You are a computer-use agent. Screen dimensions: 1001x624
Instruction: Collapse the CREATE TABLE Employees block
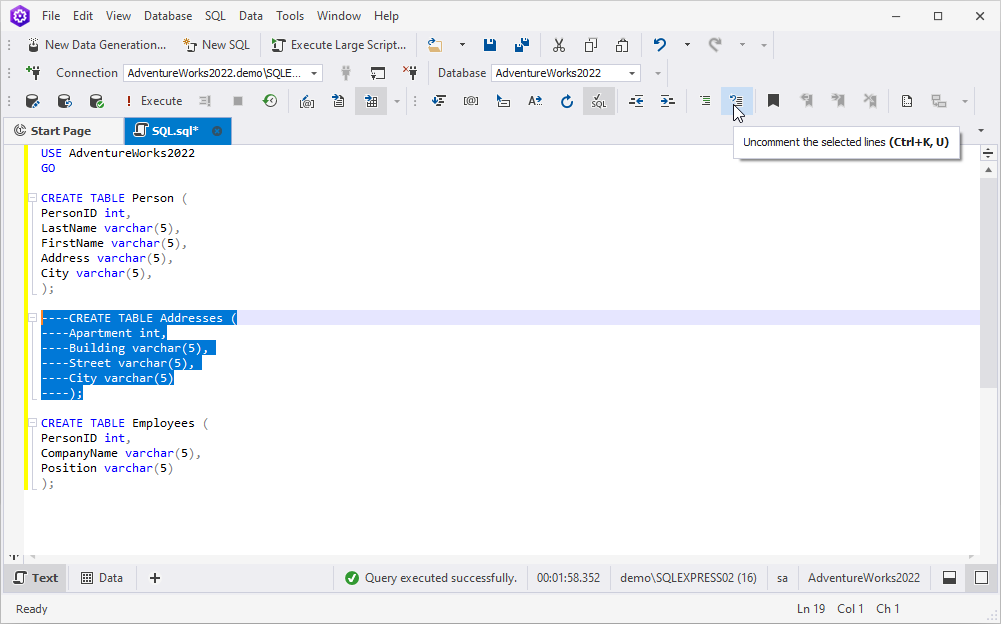32,423
